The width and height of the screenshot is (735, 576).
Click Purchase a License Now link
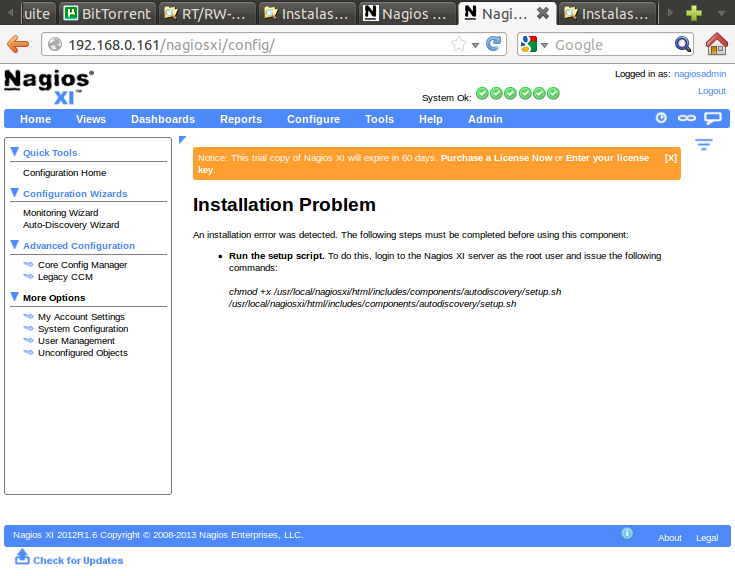tap(496, 158)
